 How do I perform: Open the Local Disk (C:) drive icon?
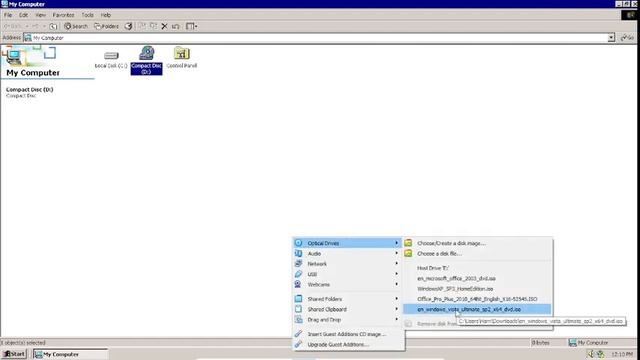coord(111,55)
